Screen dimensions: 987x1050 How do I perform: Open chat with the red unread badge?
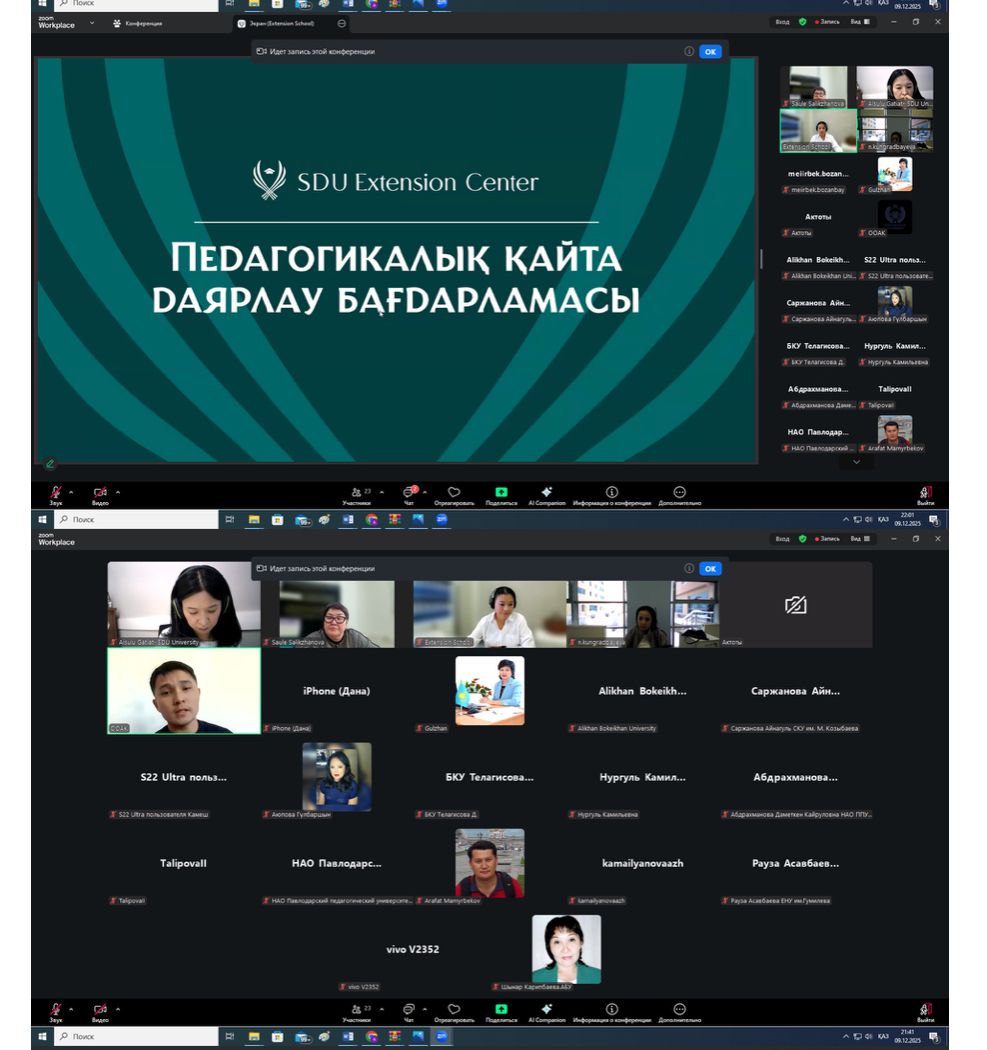409,493
